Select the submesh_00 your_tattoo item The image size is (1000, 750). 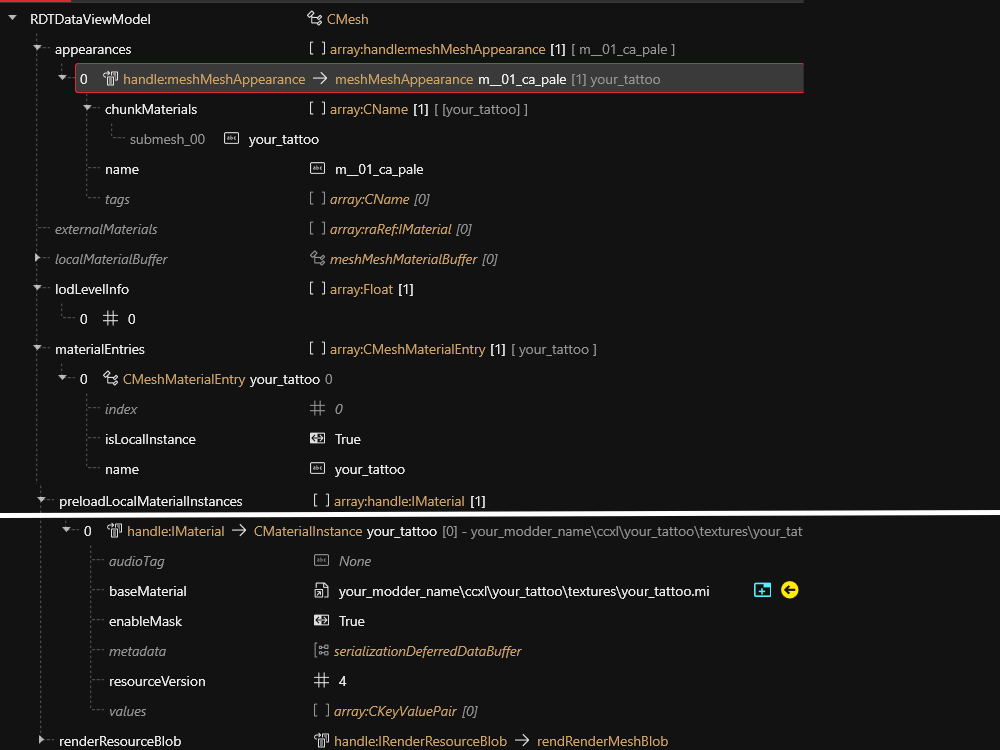point(283,139)
